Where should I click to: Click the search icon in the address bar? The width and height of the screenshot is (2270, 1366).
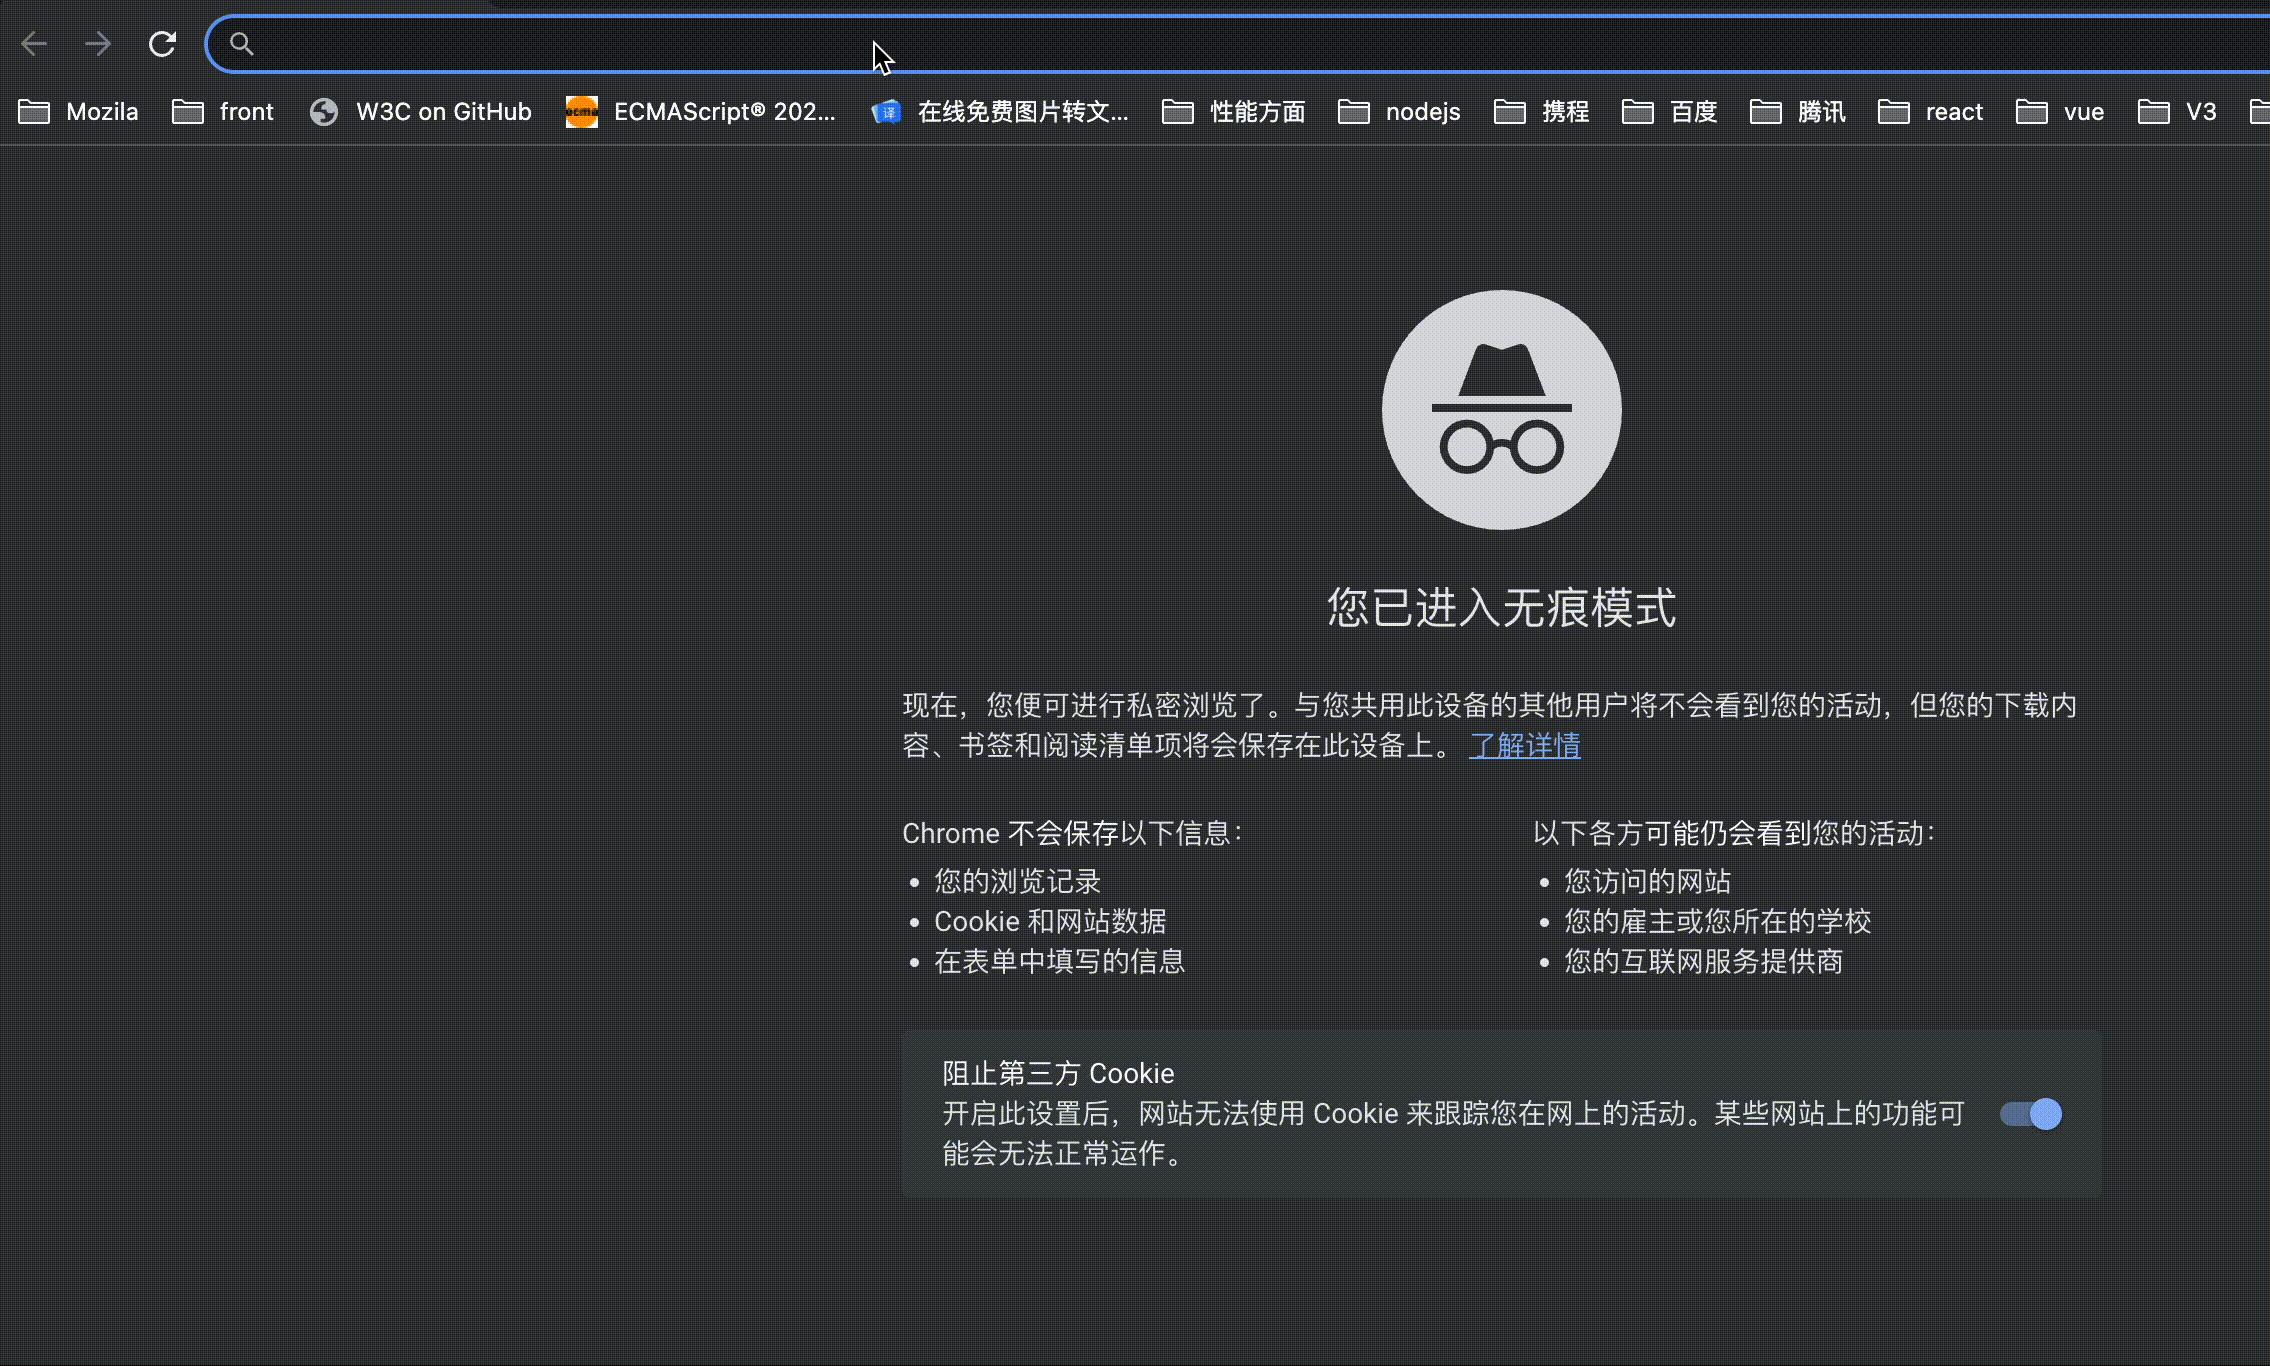241,43
